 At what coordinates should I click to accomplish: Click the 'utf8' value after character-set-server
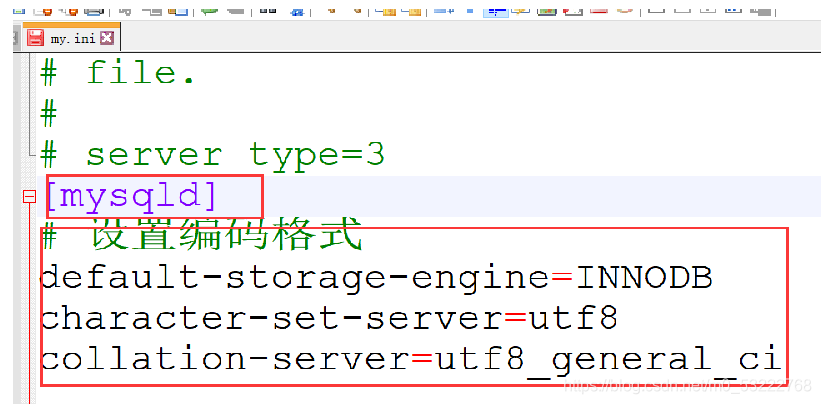click(x=574, y=318)
